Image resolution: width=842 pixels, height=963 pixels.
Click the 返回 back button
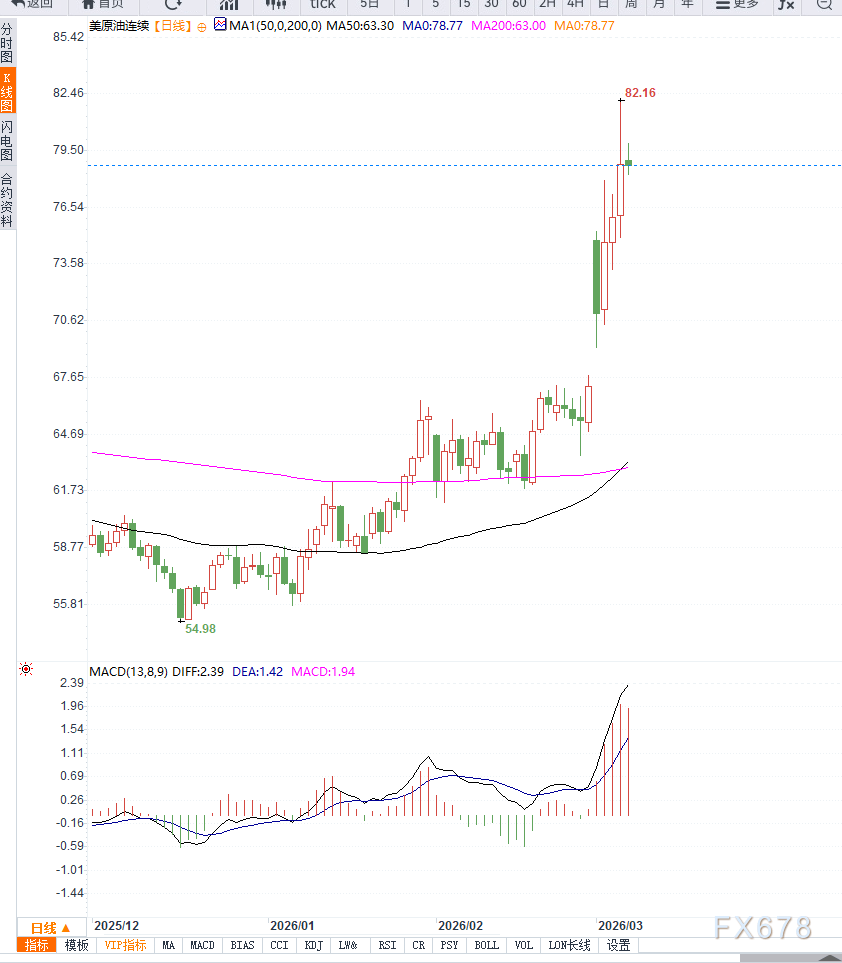point(31,4)
